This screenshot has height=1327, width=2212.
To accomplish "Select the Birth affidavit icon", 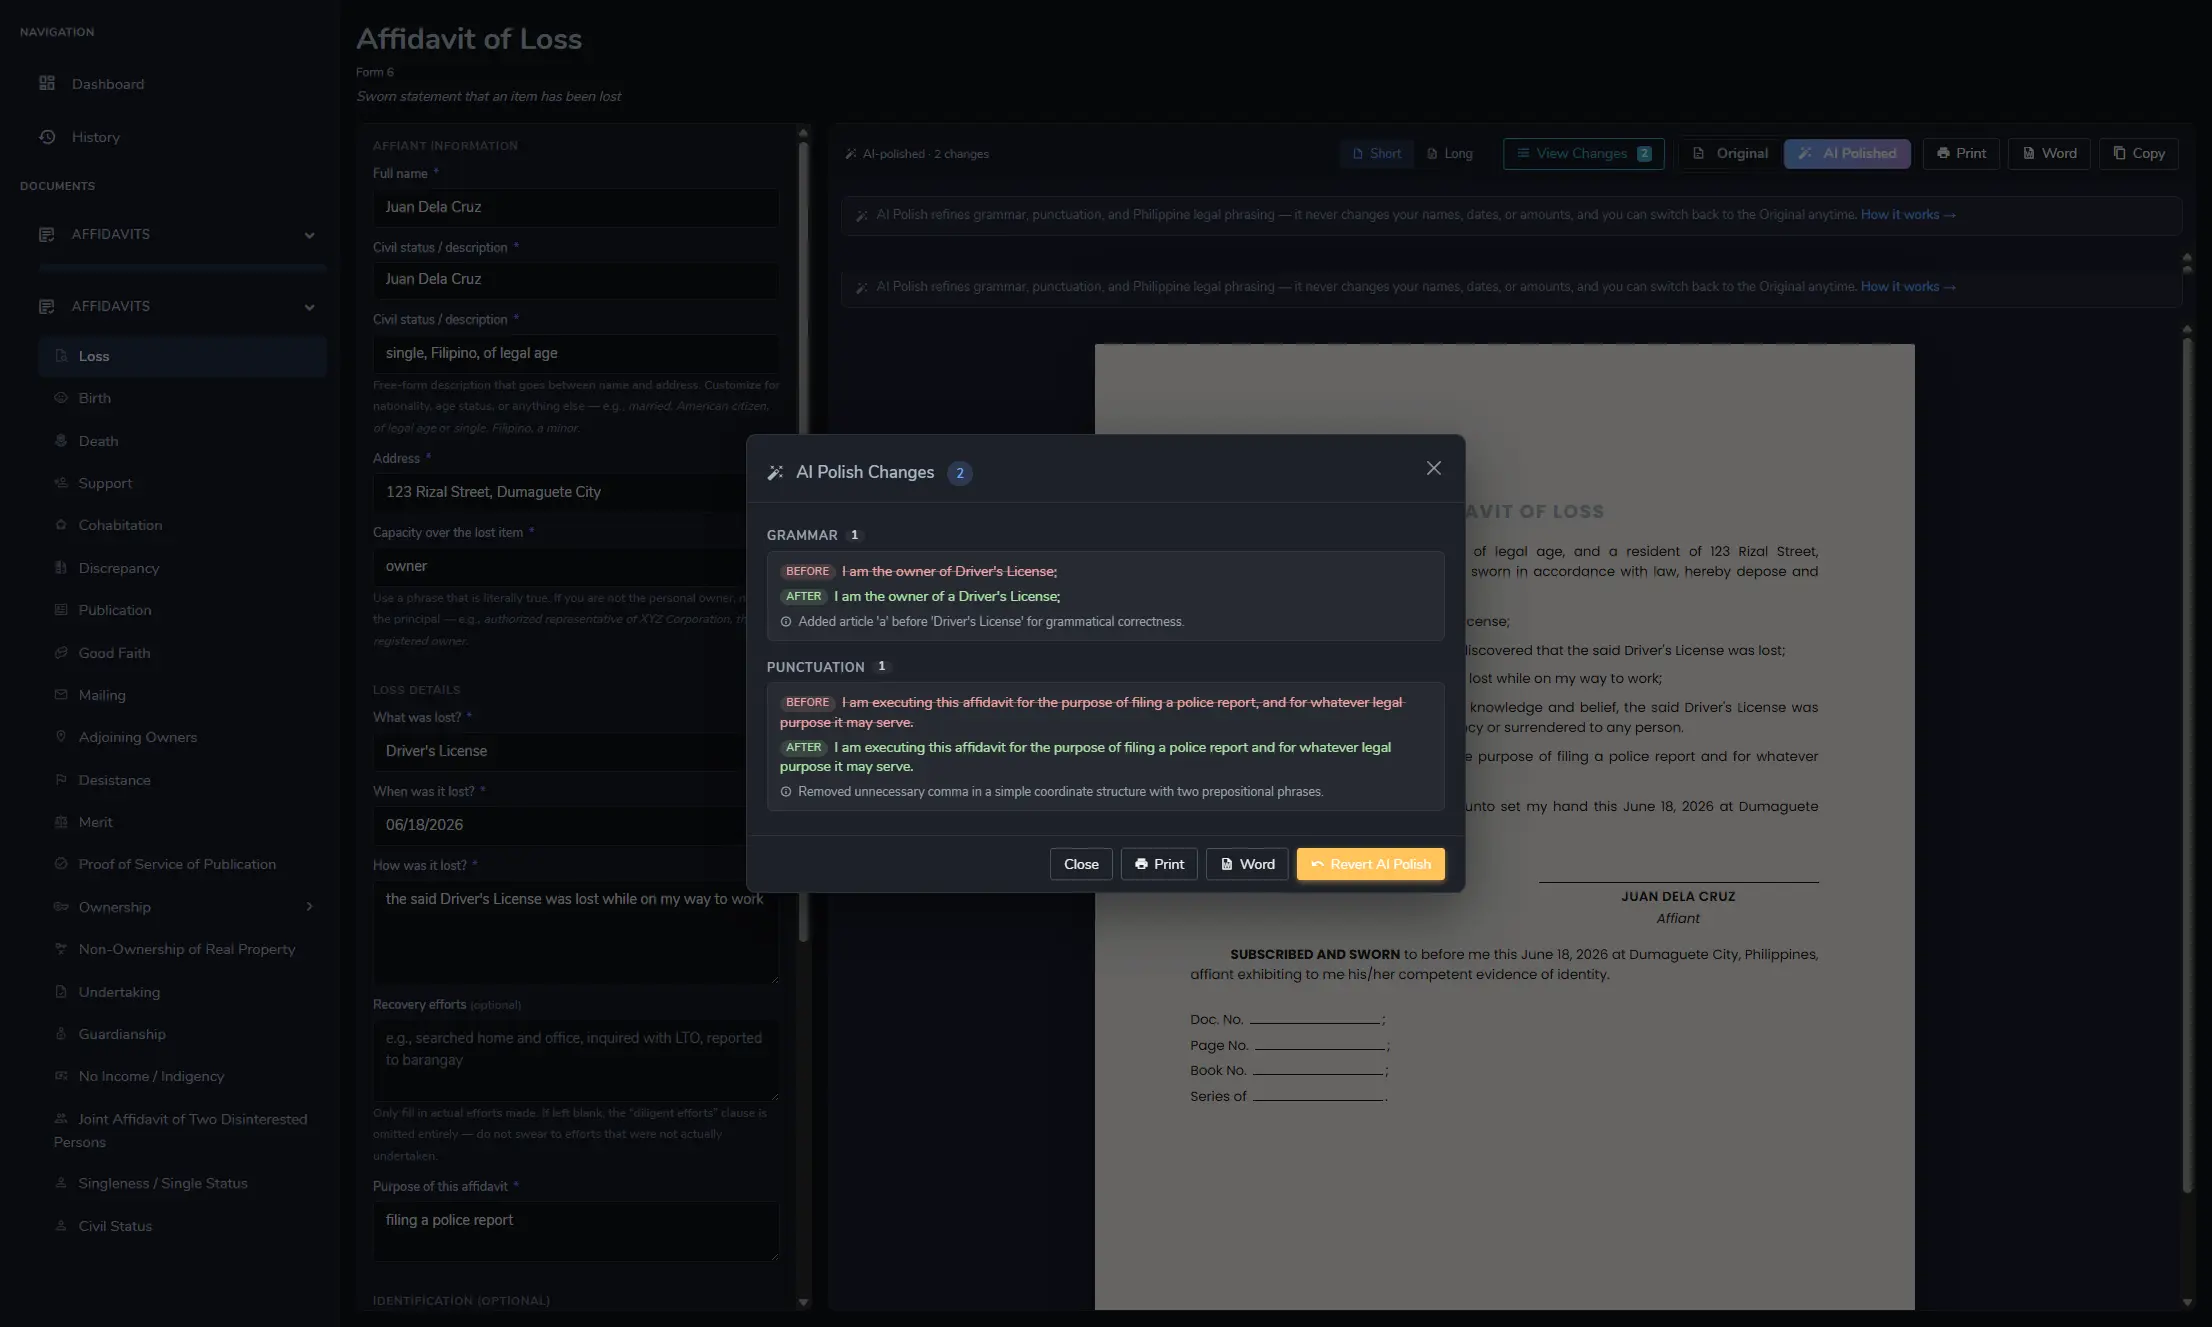I will tap(61, 398).
